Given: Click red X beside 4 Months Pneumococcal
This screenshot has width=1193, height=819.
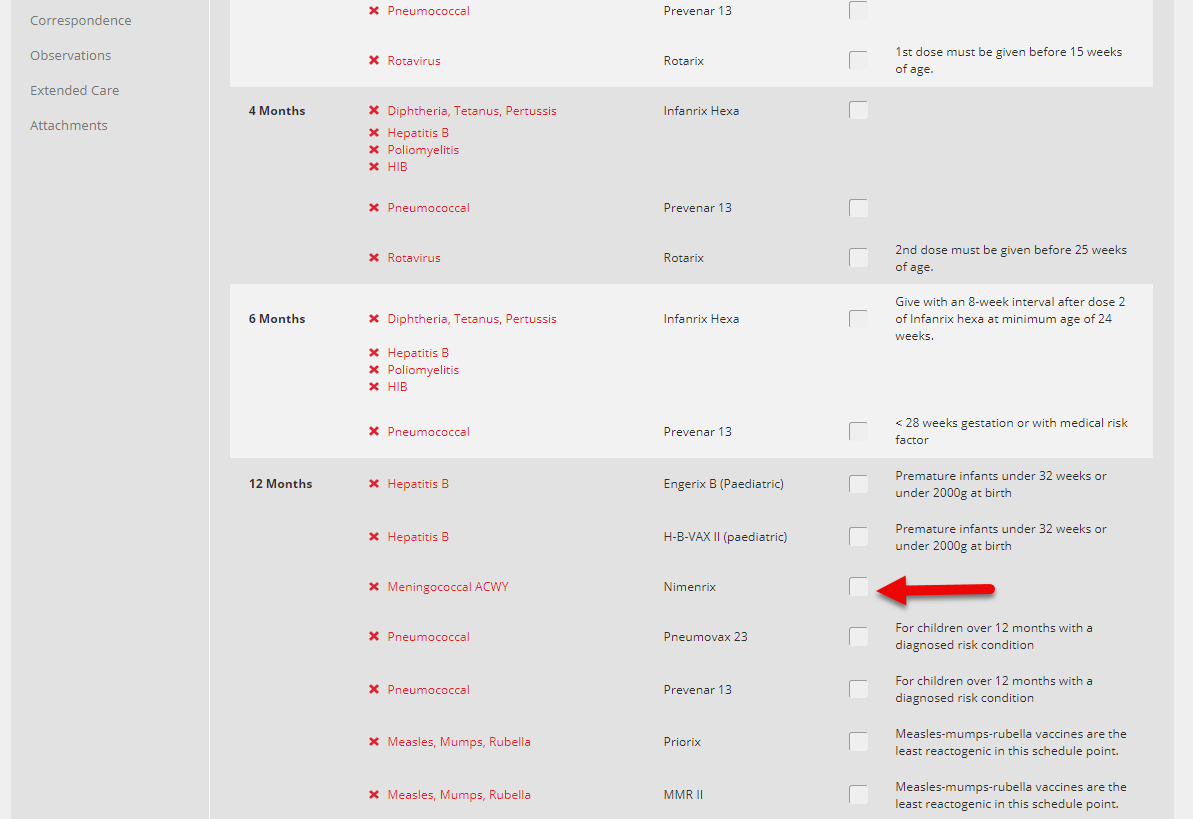Looking at the screenshot, I should [374, 208].
